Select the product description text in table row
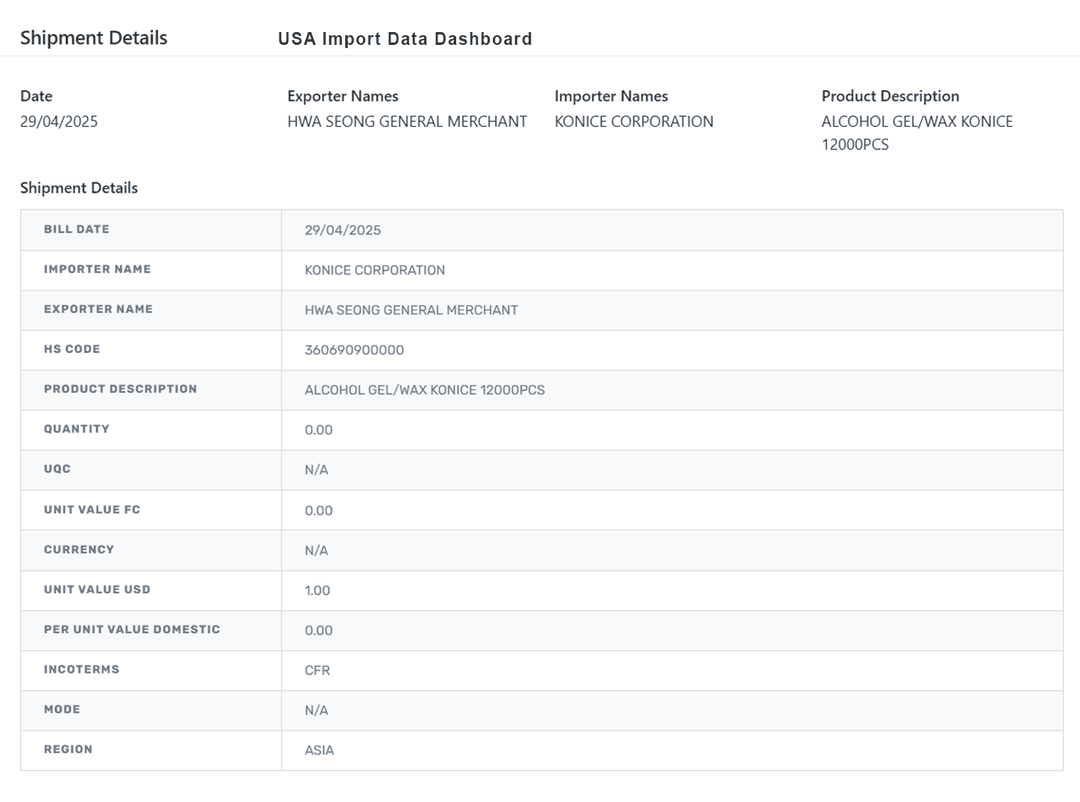1080x802 pixels. (424, 390)
